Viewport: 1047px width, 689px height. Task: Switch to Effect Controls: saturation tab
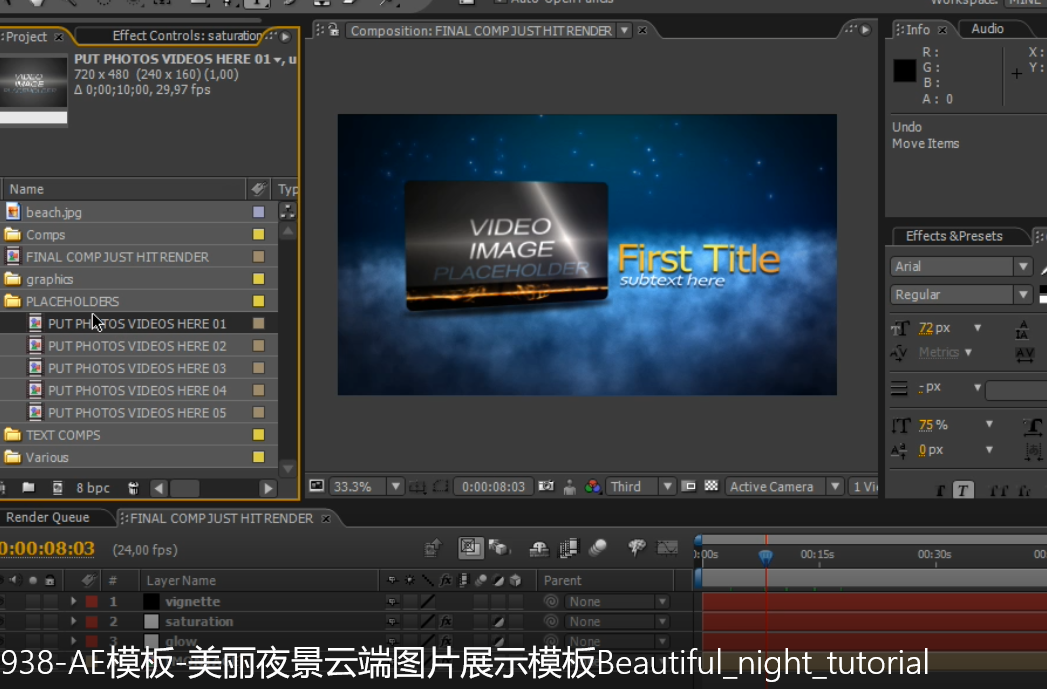point(186,35)
